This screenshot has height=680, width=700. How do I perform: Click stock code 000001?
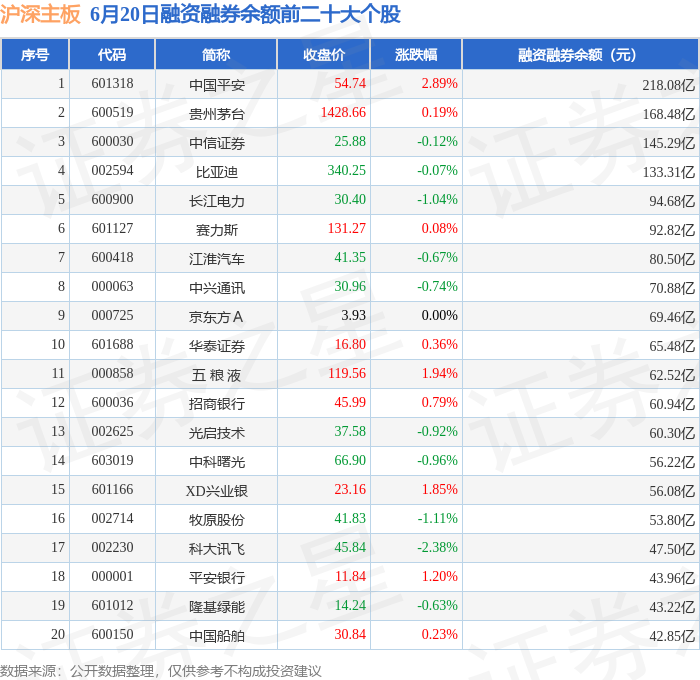(112, 577)
